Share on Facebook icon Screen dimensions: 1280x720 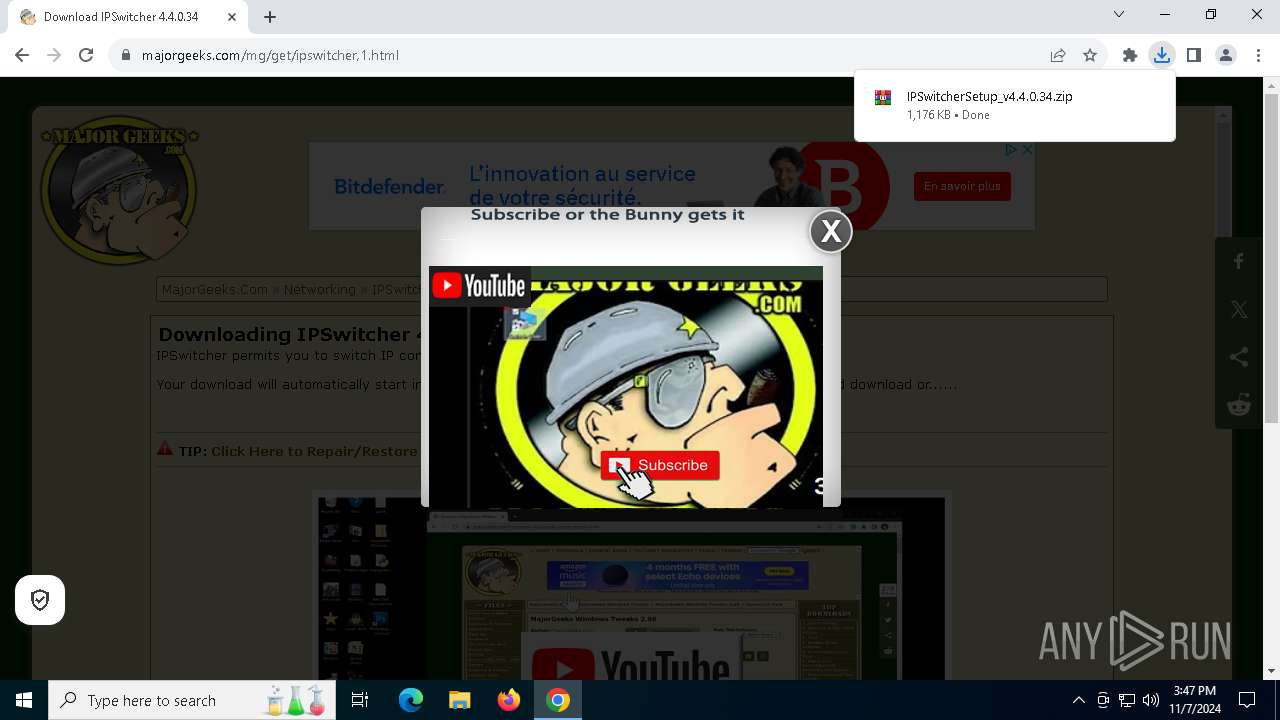[1239, 262]
